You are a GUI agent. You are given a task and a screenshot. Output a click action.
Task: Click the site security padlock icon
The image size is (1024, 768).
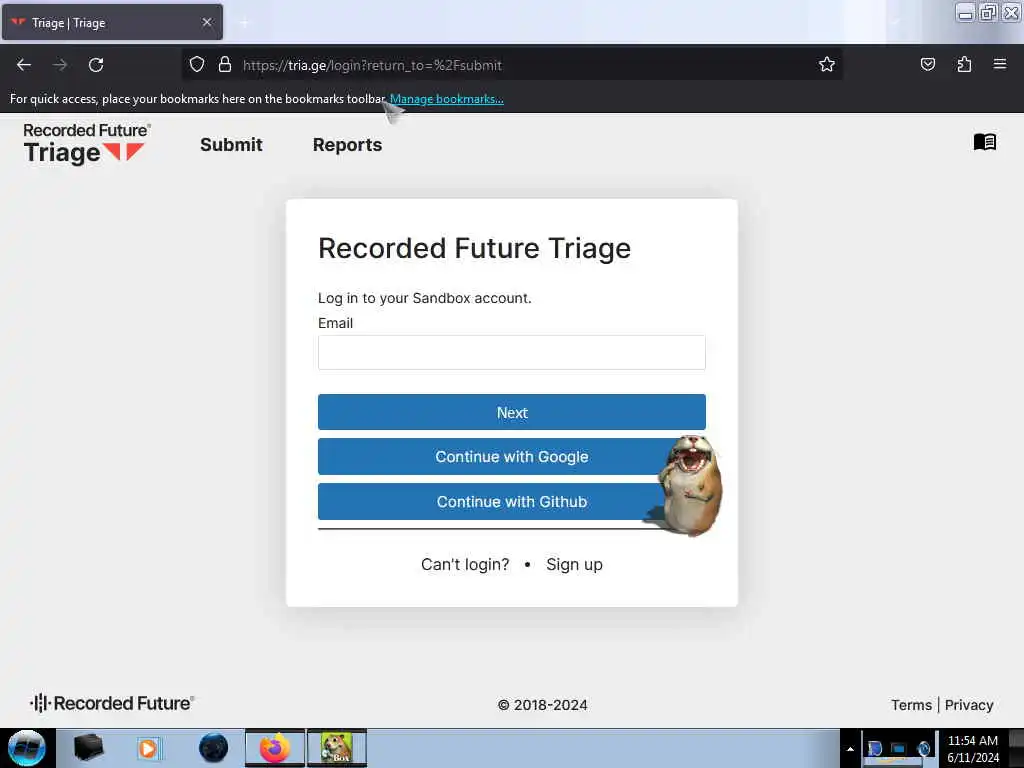tap(225, 64)
